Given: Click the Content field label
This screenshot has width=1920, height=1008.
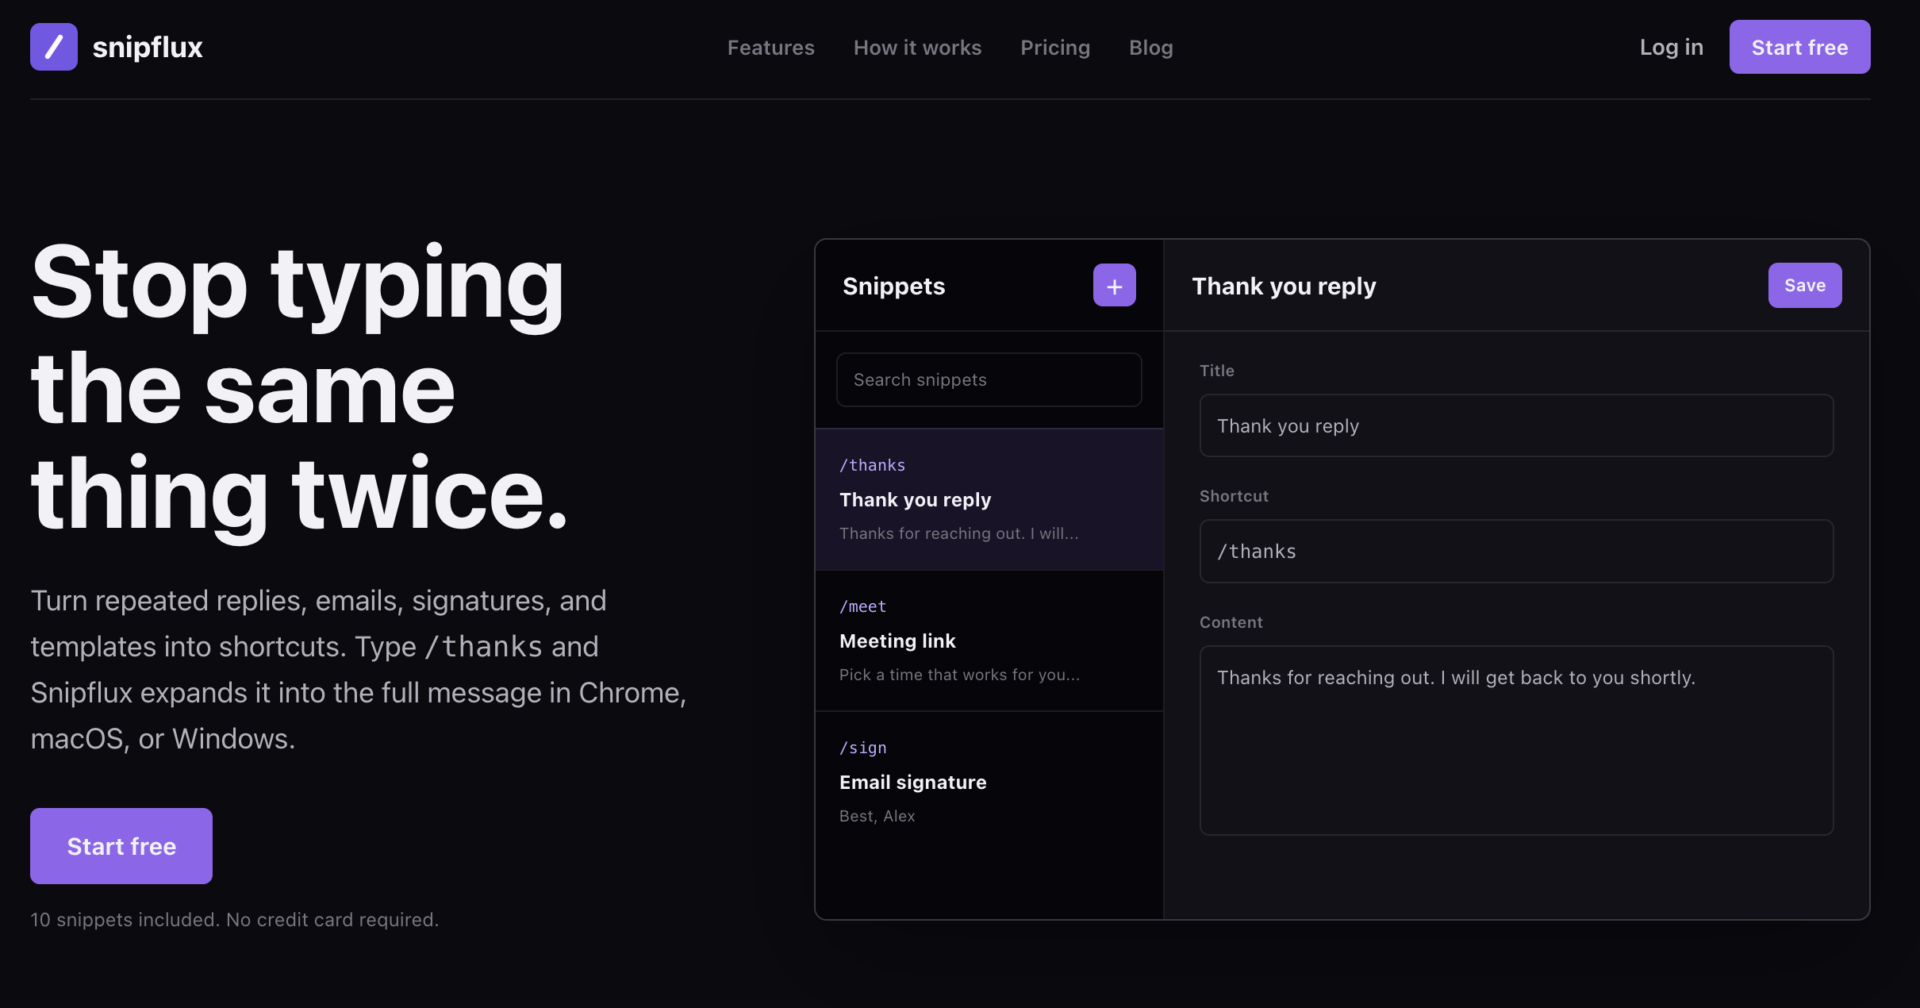Looking at the screenshot, I should tap(1231, 622).
